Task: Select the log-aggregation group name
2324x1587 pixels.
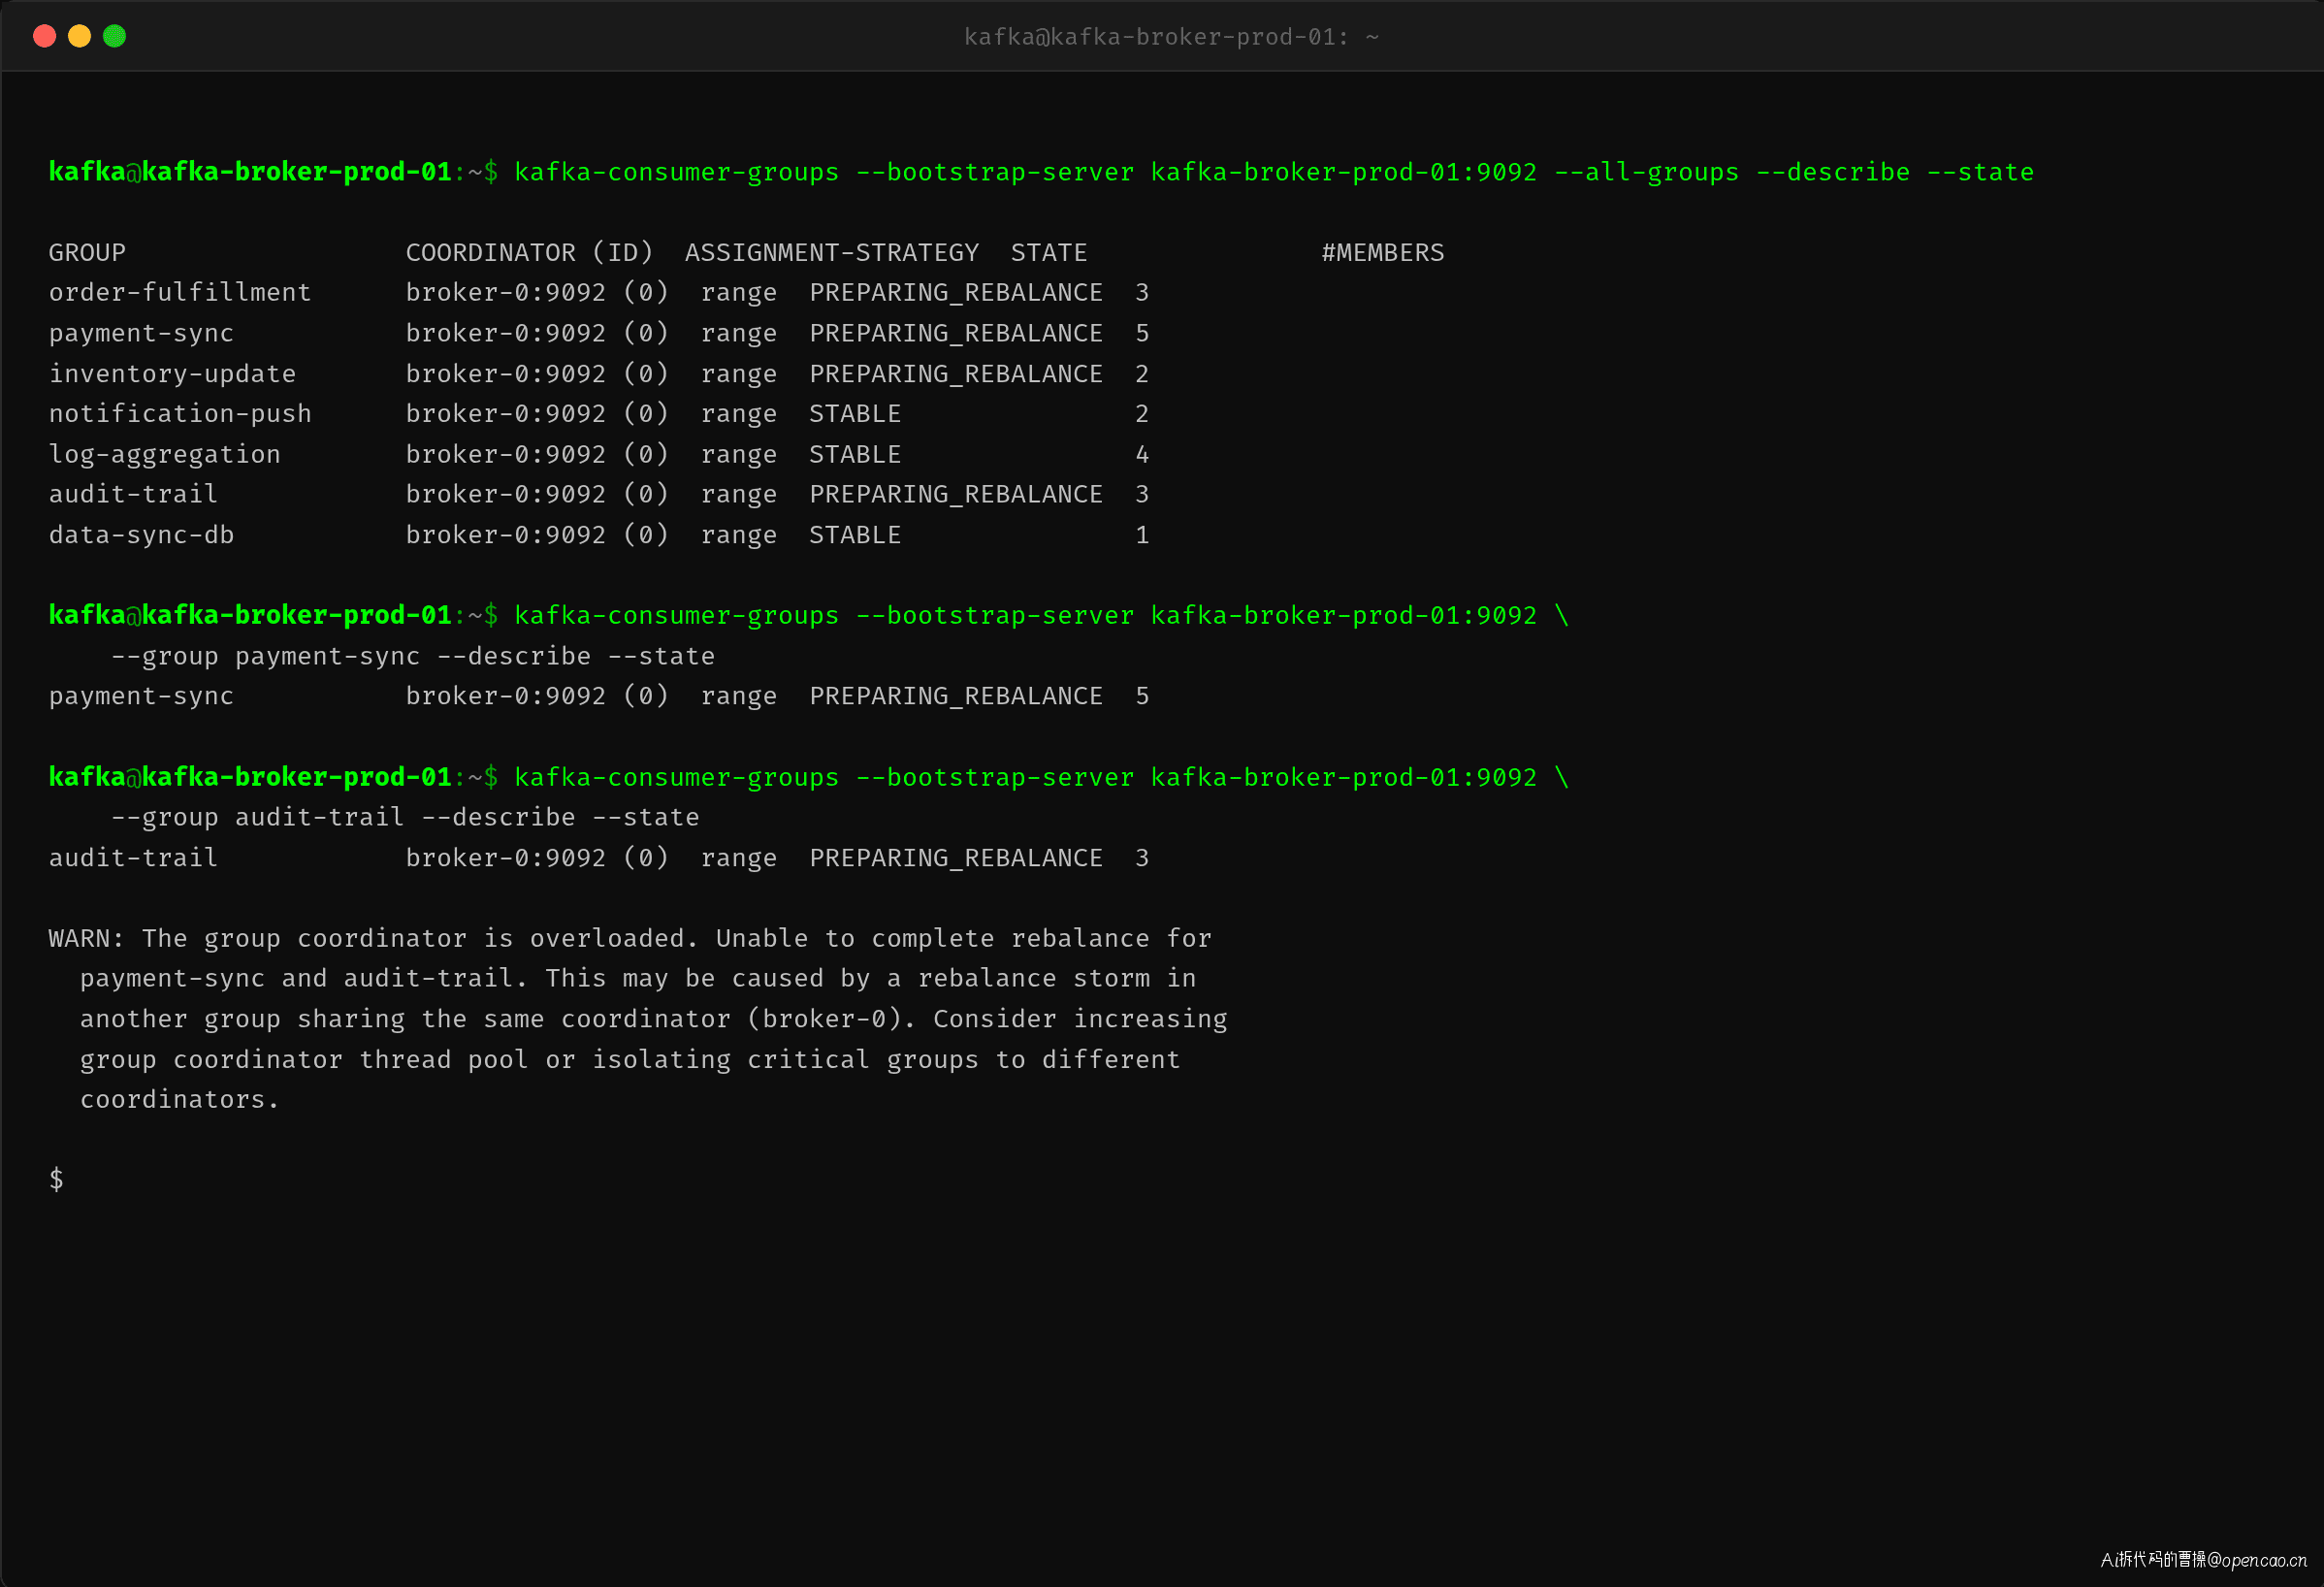Action: point(165,455)
